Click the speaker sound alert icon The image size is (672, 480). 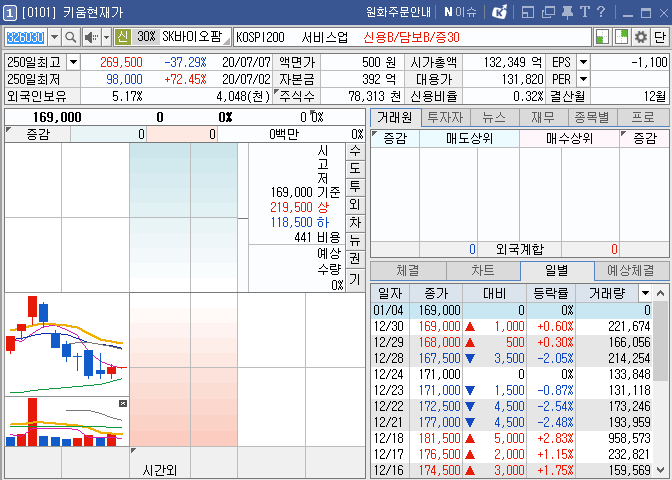(x=91, y=37)
